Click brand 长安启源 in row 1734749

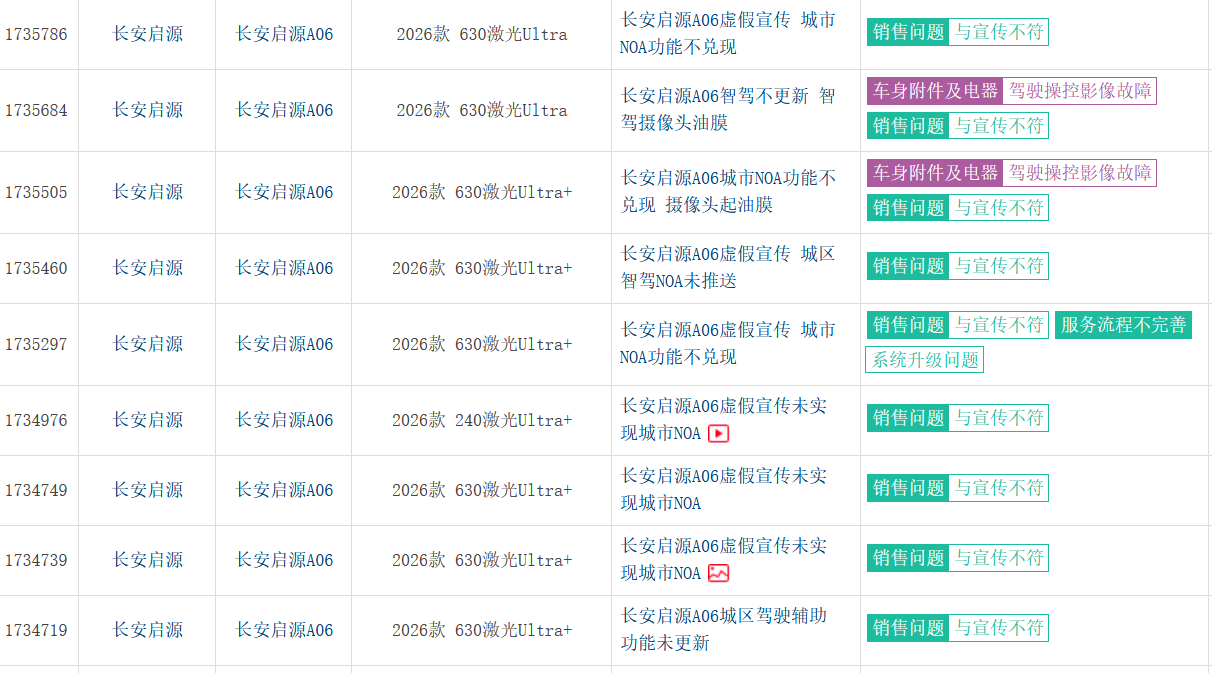point(148,490)
